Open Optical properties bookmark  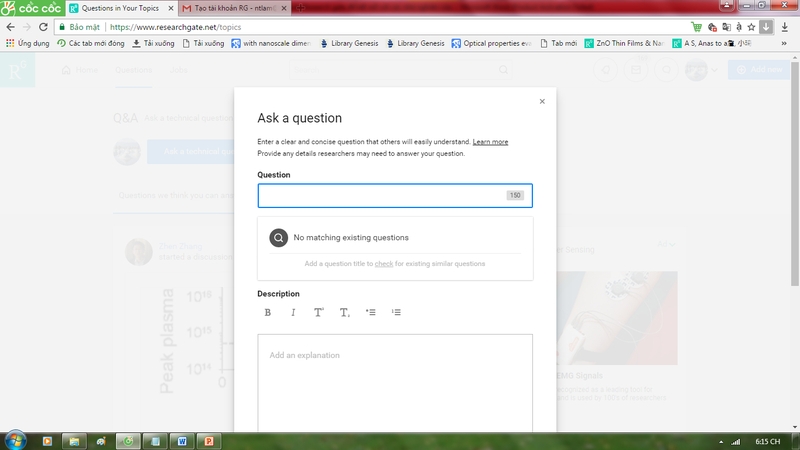coord(491,43)
